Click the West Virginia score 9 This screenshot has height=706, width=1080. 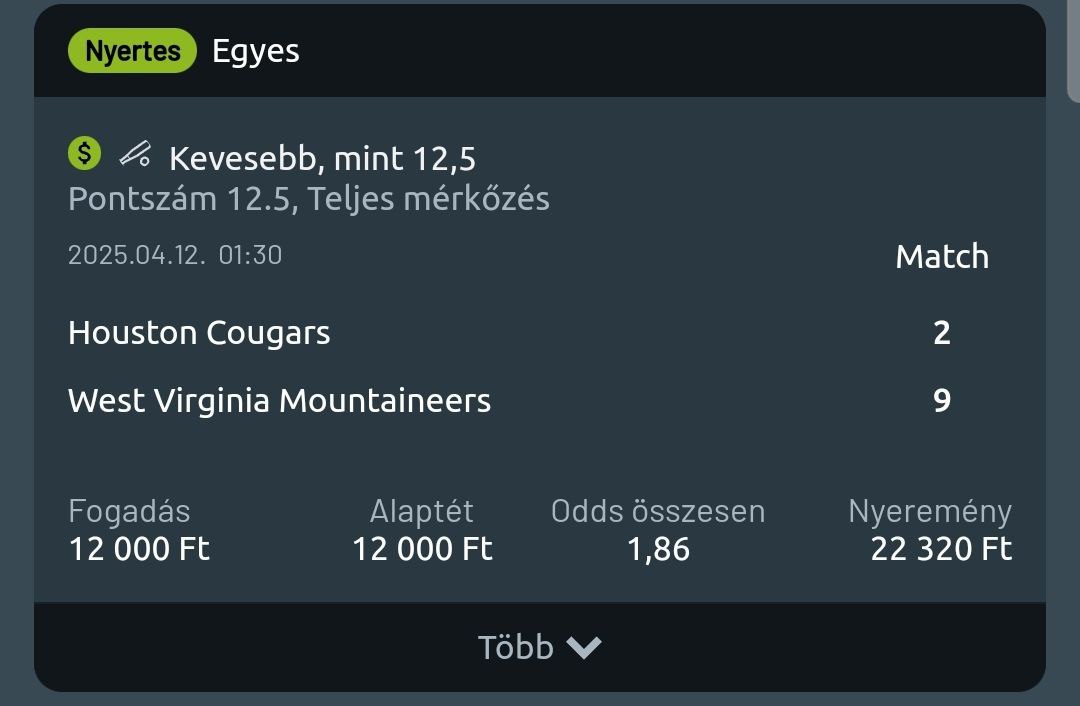(941, 401)
